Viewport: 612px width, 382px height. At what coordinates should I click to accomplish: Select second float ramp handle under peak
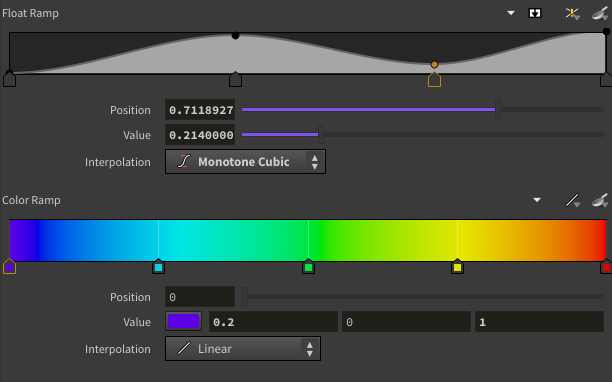(235, 79)
